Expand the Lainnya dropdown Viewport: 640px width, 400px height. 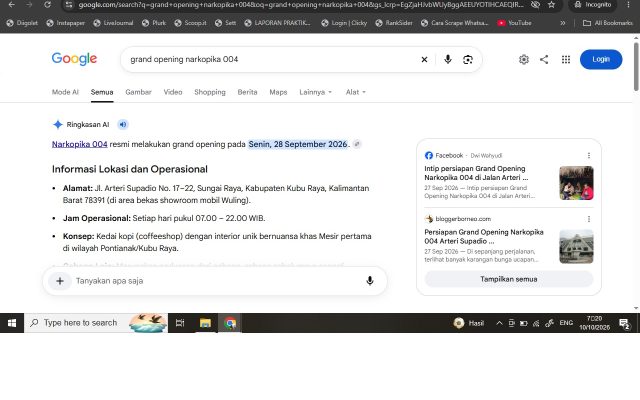point(316,92)
